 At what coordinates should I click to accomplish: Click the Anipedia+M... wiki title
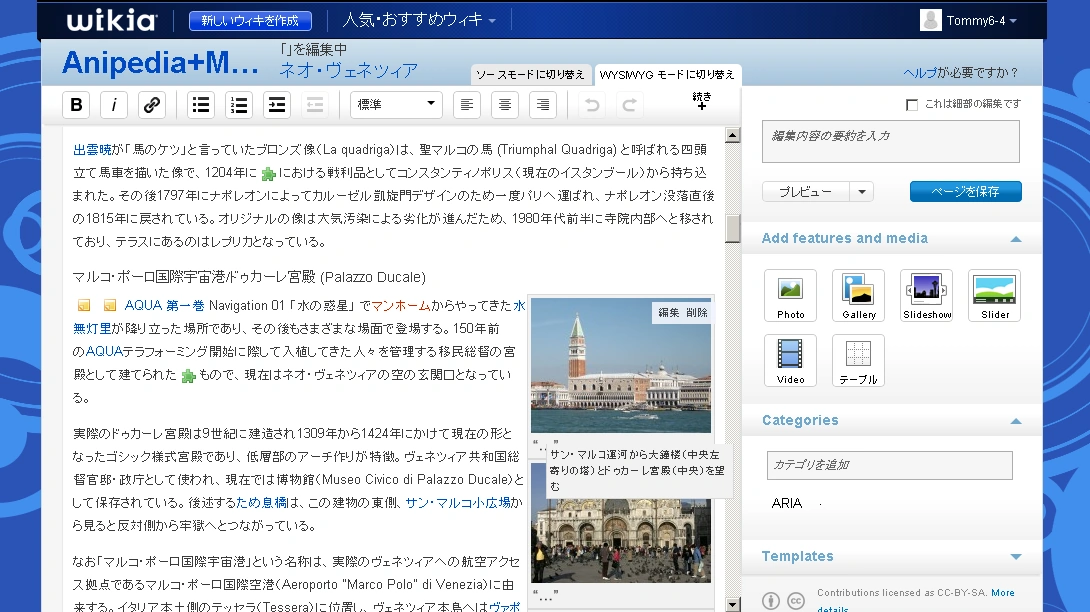coord(161,63)
